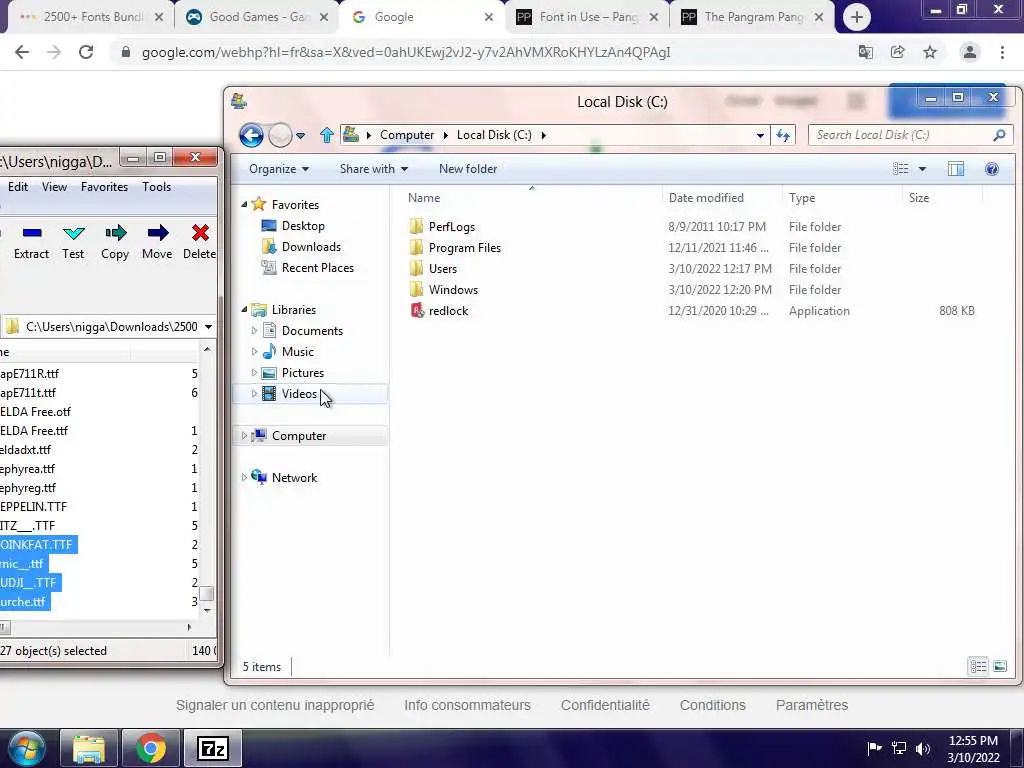Switch to the Font in Use tab

[586, 17]
